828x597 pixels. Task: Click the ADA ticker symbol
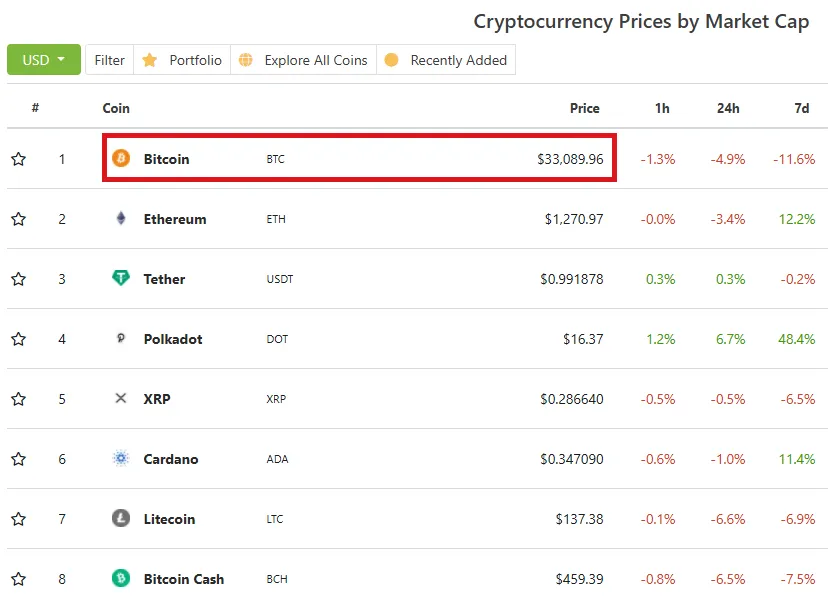click(277, 459)
